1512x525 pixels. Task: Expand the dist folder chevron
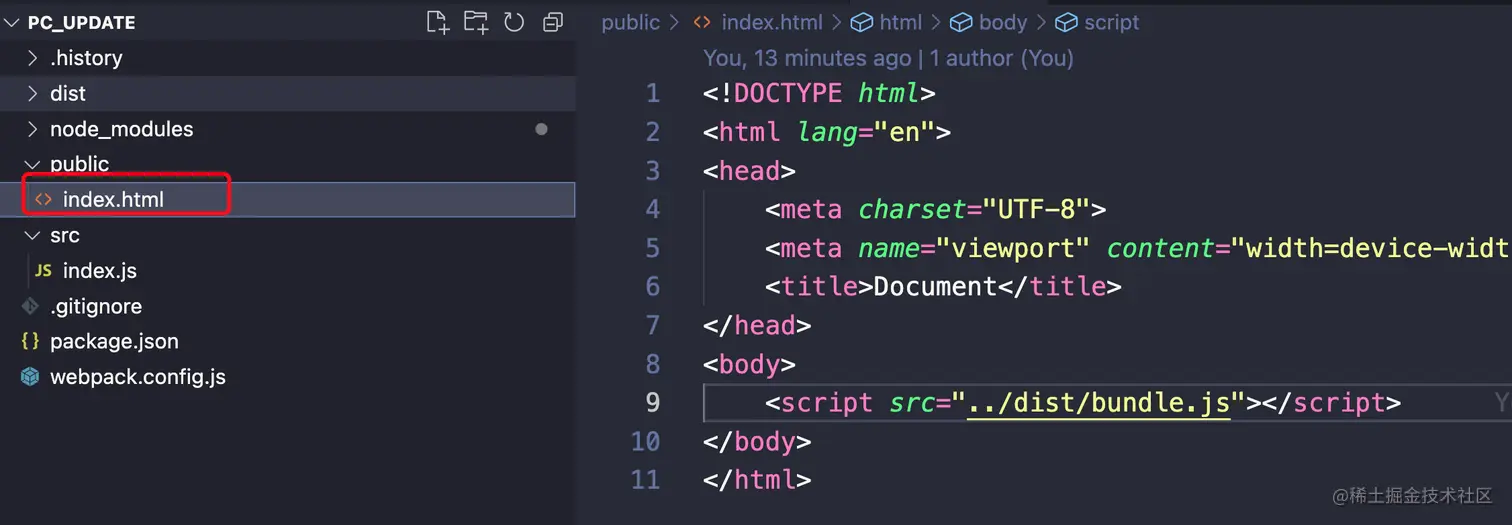tap(32, 93)
